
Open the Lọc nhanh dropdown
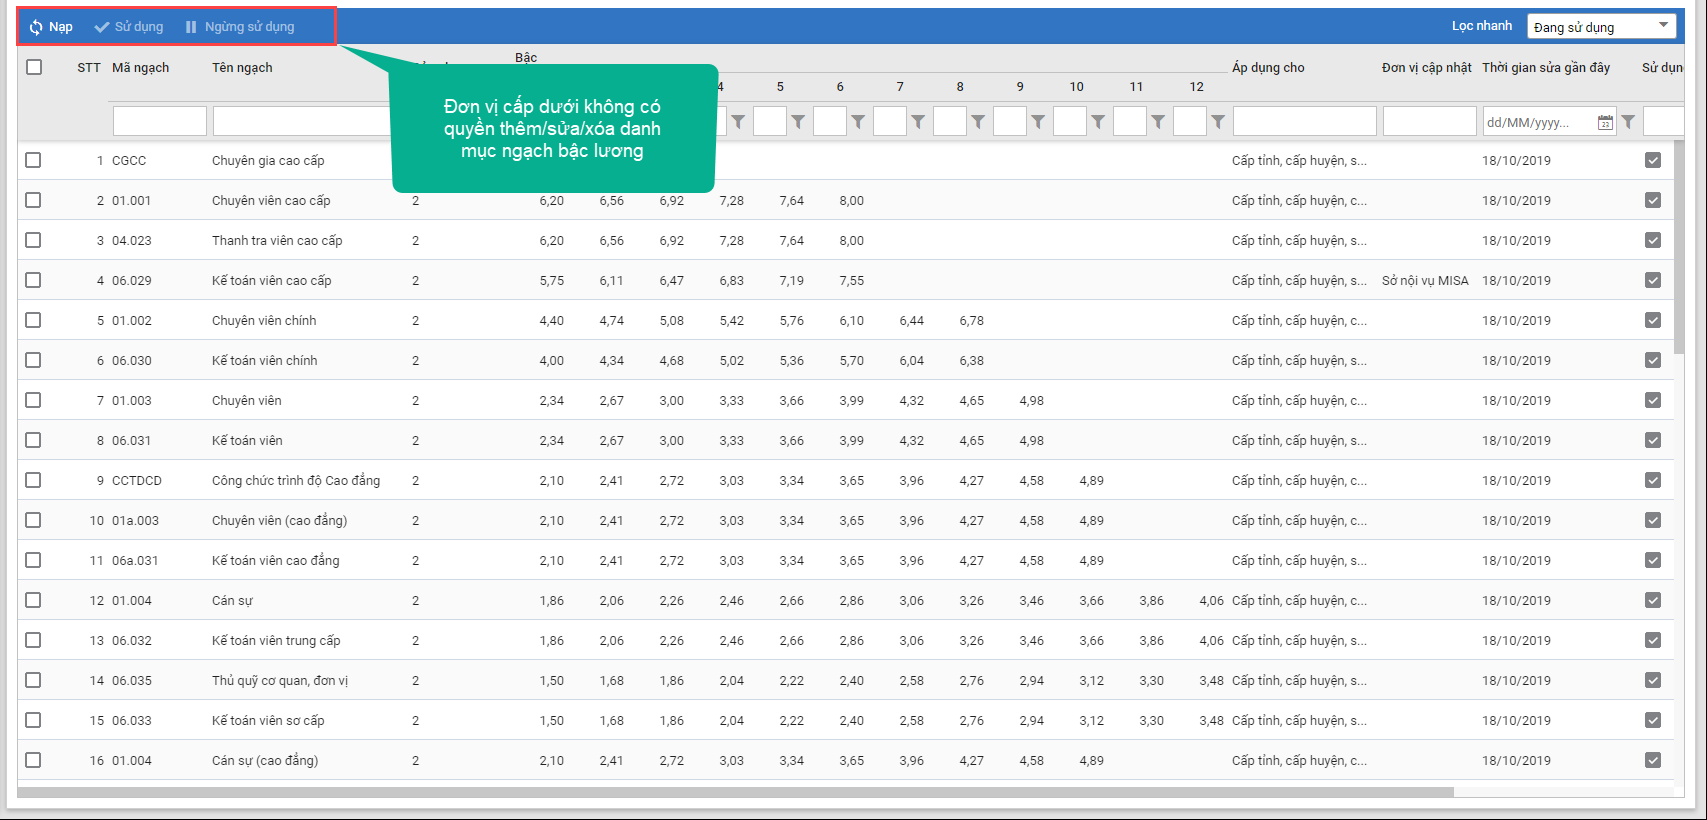coord(1601,27)
